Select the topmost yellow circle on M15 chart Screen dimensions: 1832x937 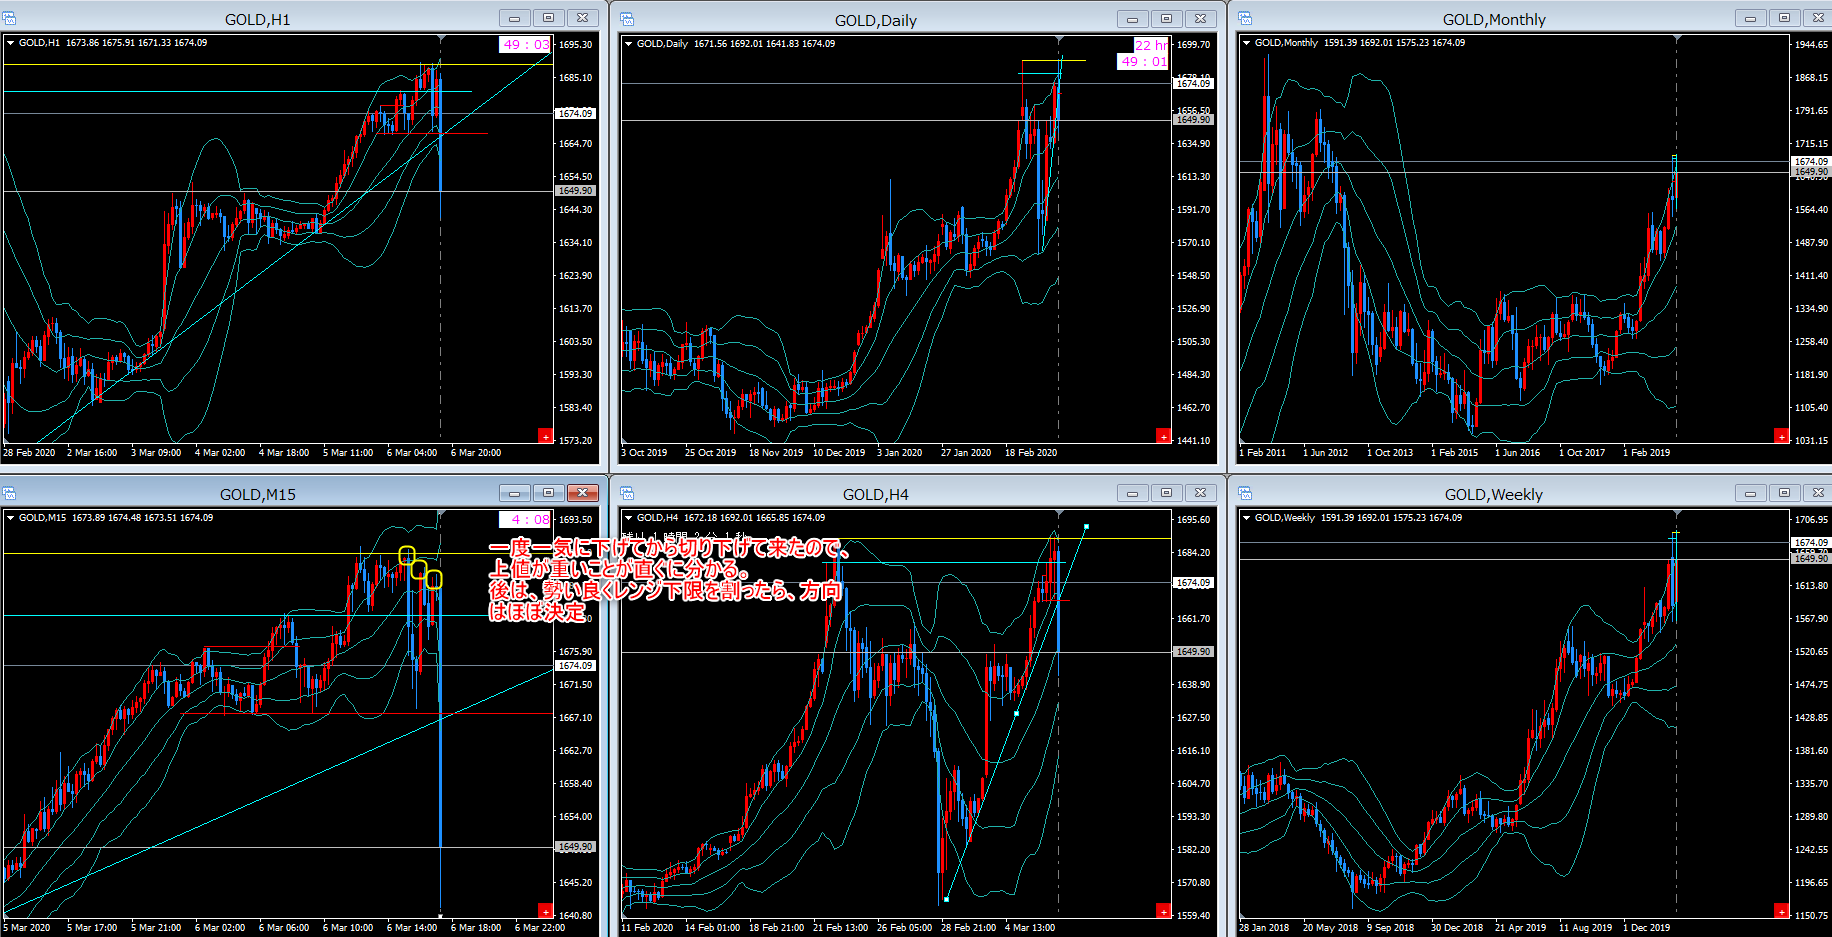(x=407, y=555)
